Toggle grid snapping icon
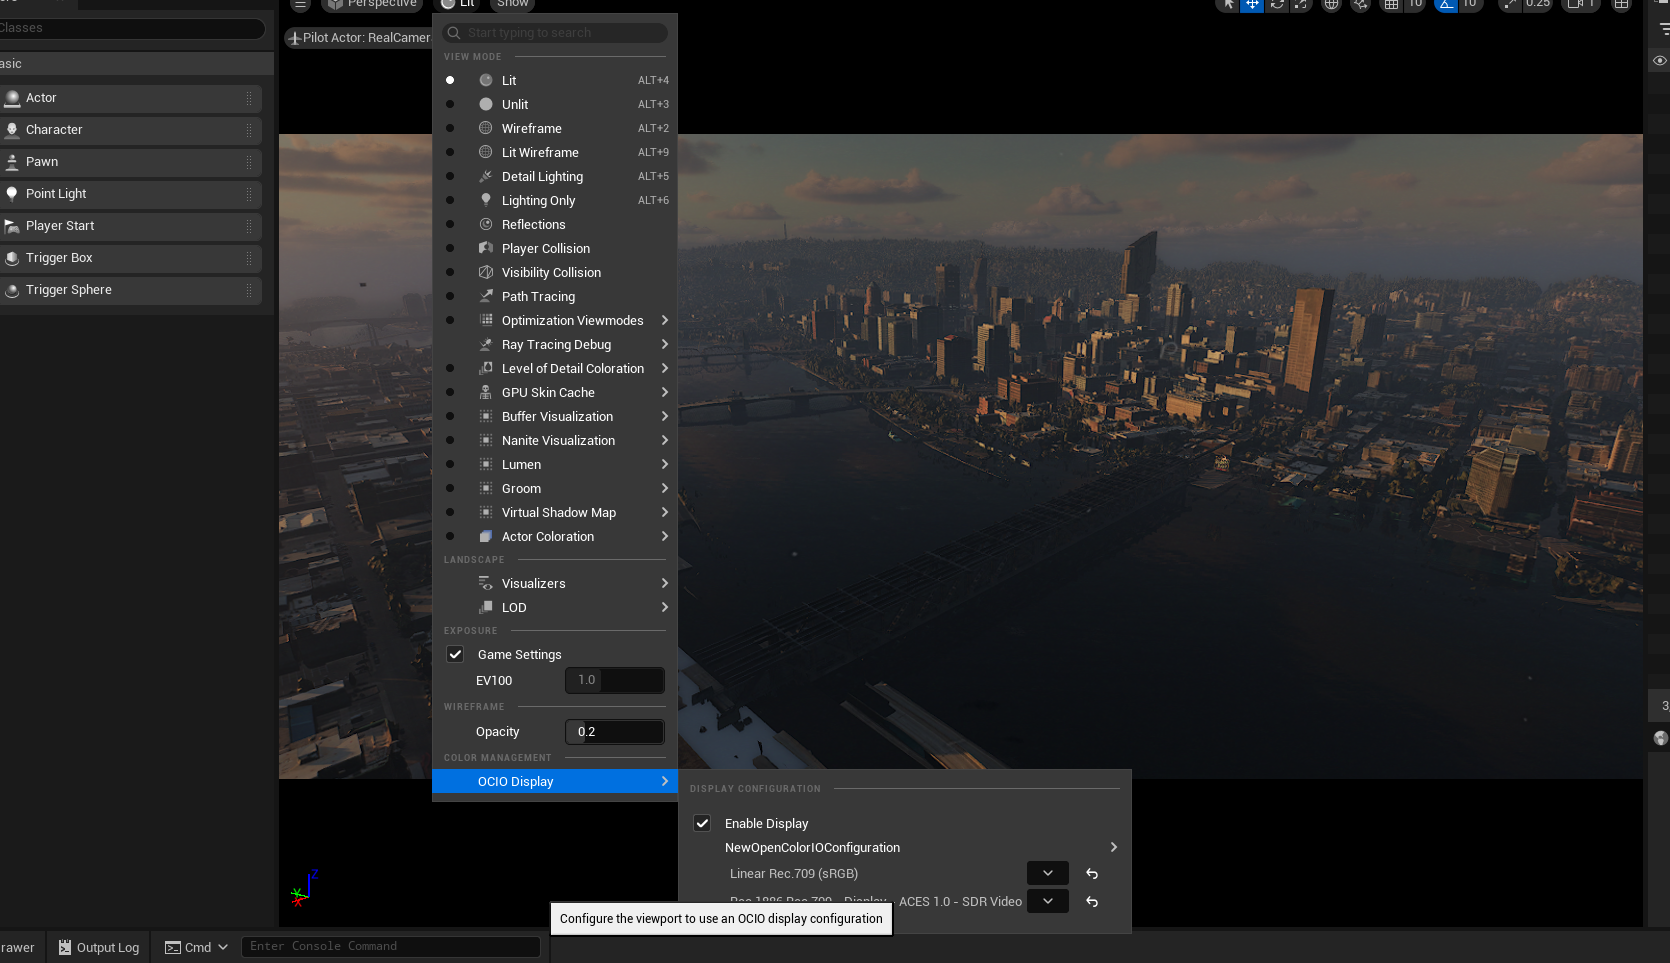 [1391, 4]
